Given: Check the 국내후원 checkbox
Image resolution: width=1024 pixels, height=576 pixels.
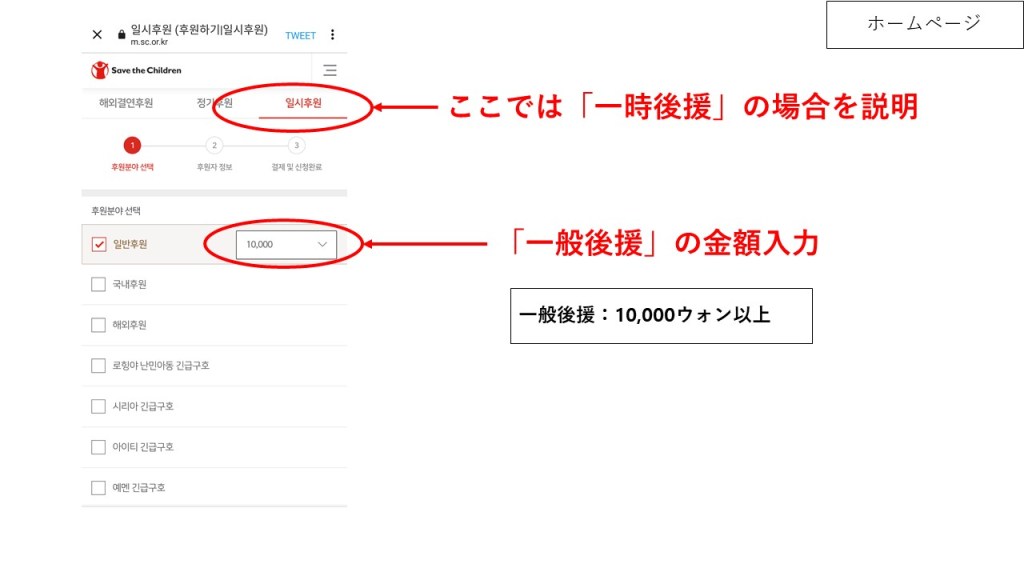Looking at the screenshot, I should pyautogui.click(x=99, y=285).
